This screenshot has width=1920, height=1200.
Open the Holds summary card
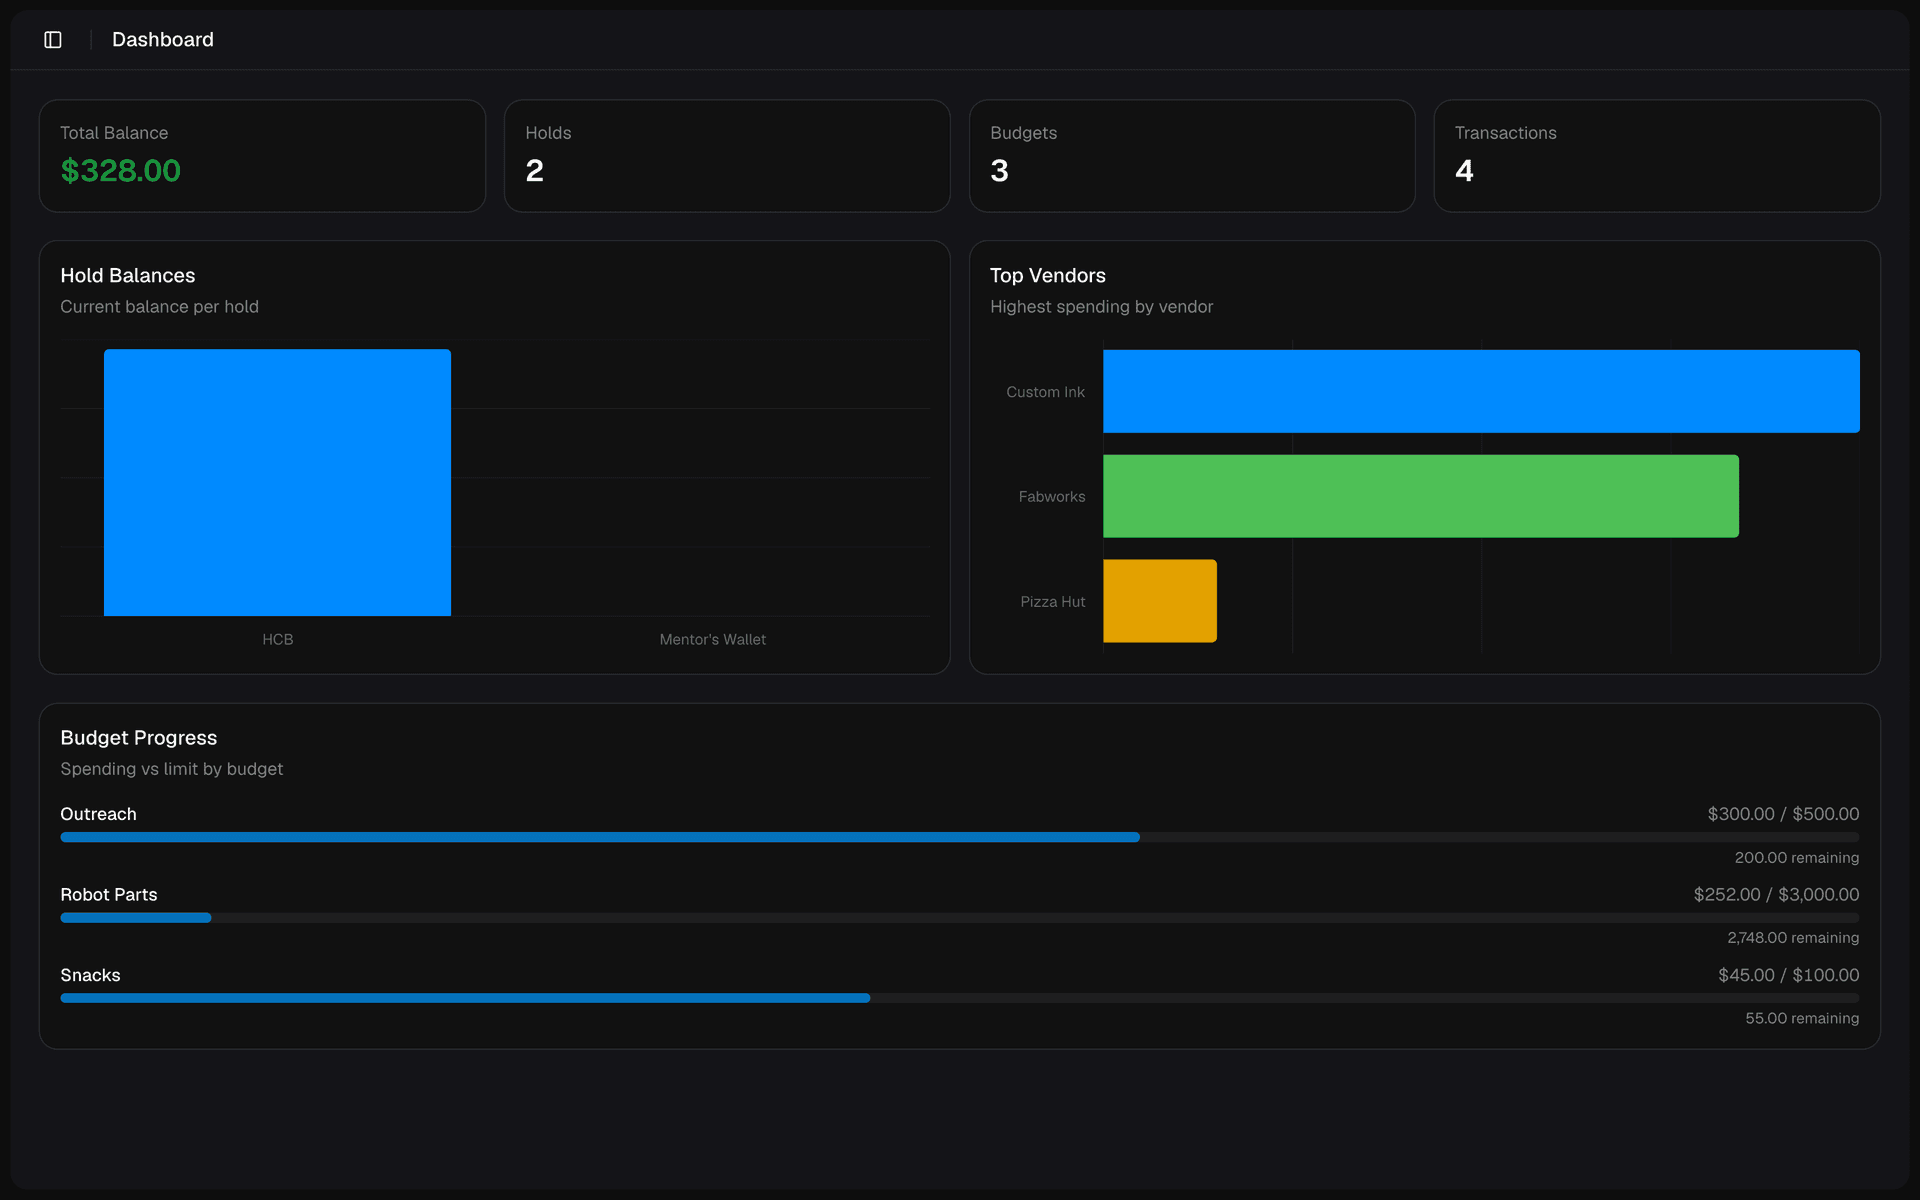(x=727, y=156)
